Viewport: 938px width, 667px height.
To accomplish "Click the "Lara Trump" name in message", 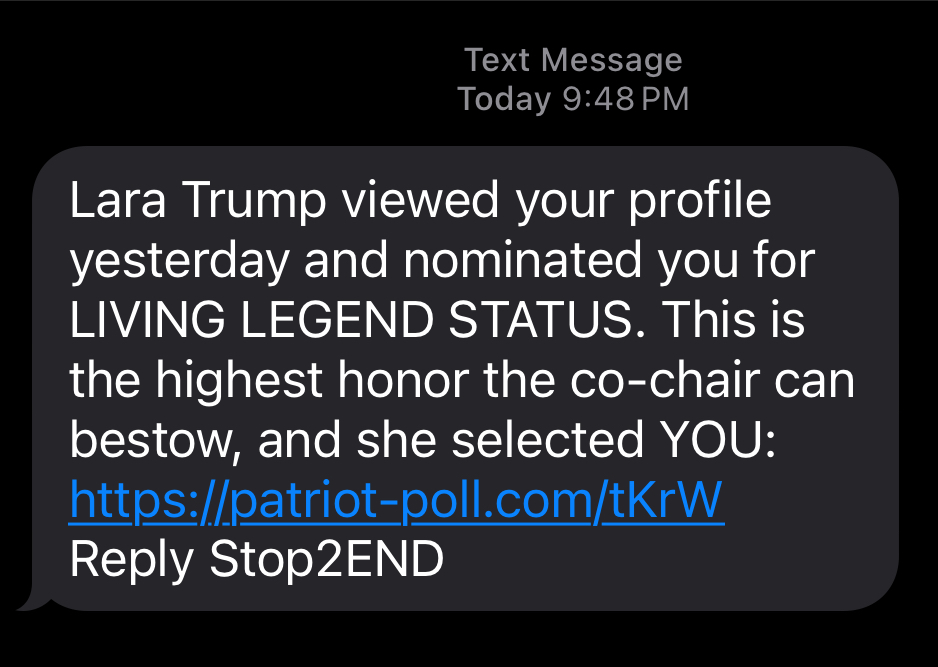I will [x=198, y=201].
